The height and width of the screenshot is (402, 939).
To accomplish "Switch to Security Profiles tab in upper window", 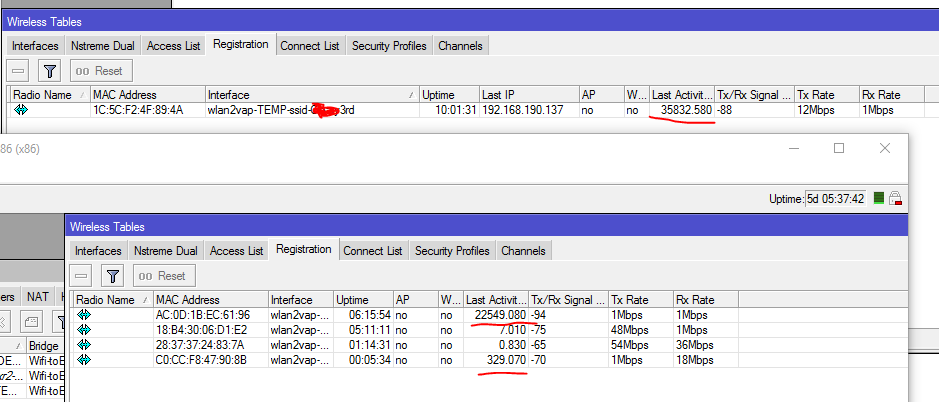I will [389, 45].
